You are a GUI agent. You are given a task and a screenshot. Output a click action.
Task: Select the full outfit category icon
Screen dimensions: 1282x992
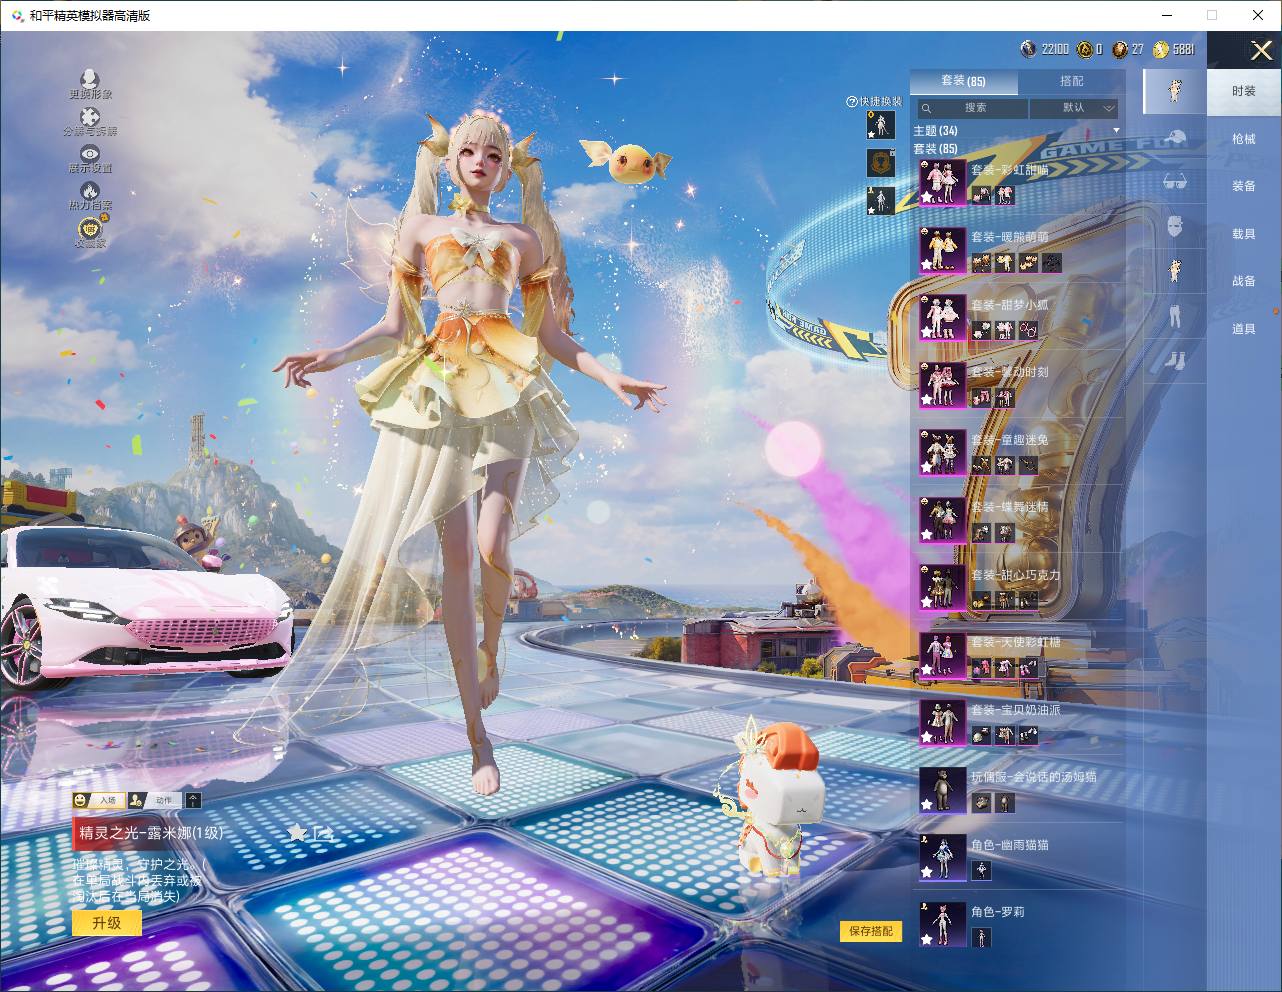tap(1175, 91)
